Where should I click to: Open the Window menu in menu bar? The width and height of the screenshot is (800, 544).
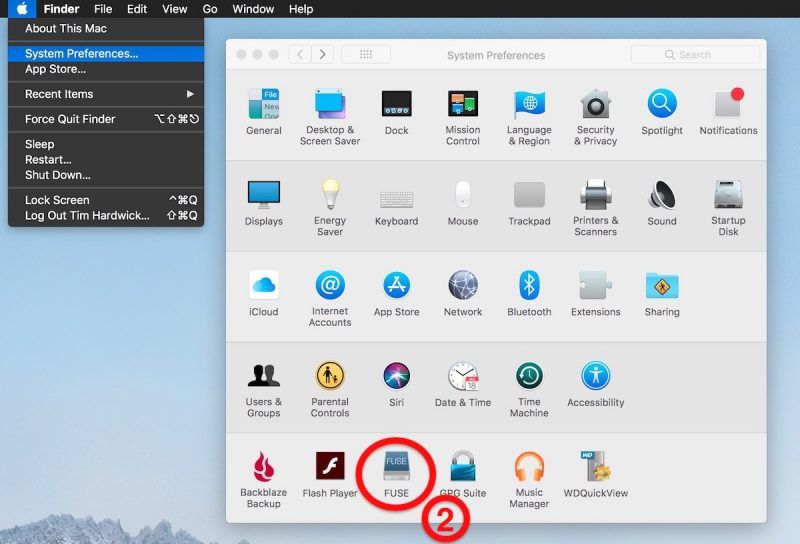[x=253, y=9]
